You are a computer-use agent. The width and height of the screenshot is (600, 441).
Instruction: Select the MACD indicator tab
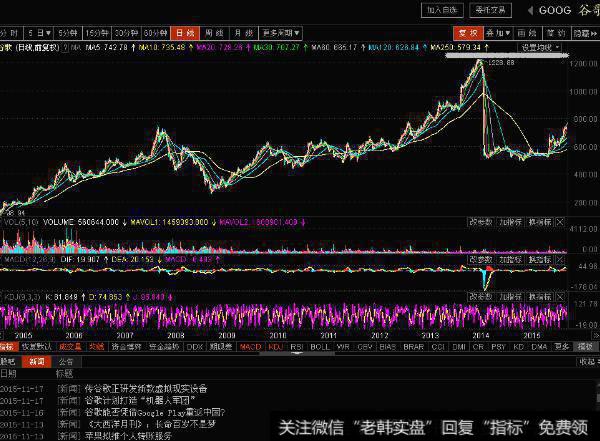(249, 347)
